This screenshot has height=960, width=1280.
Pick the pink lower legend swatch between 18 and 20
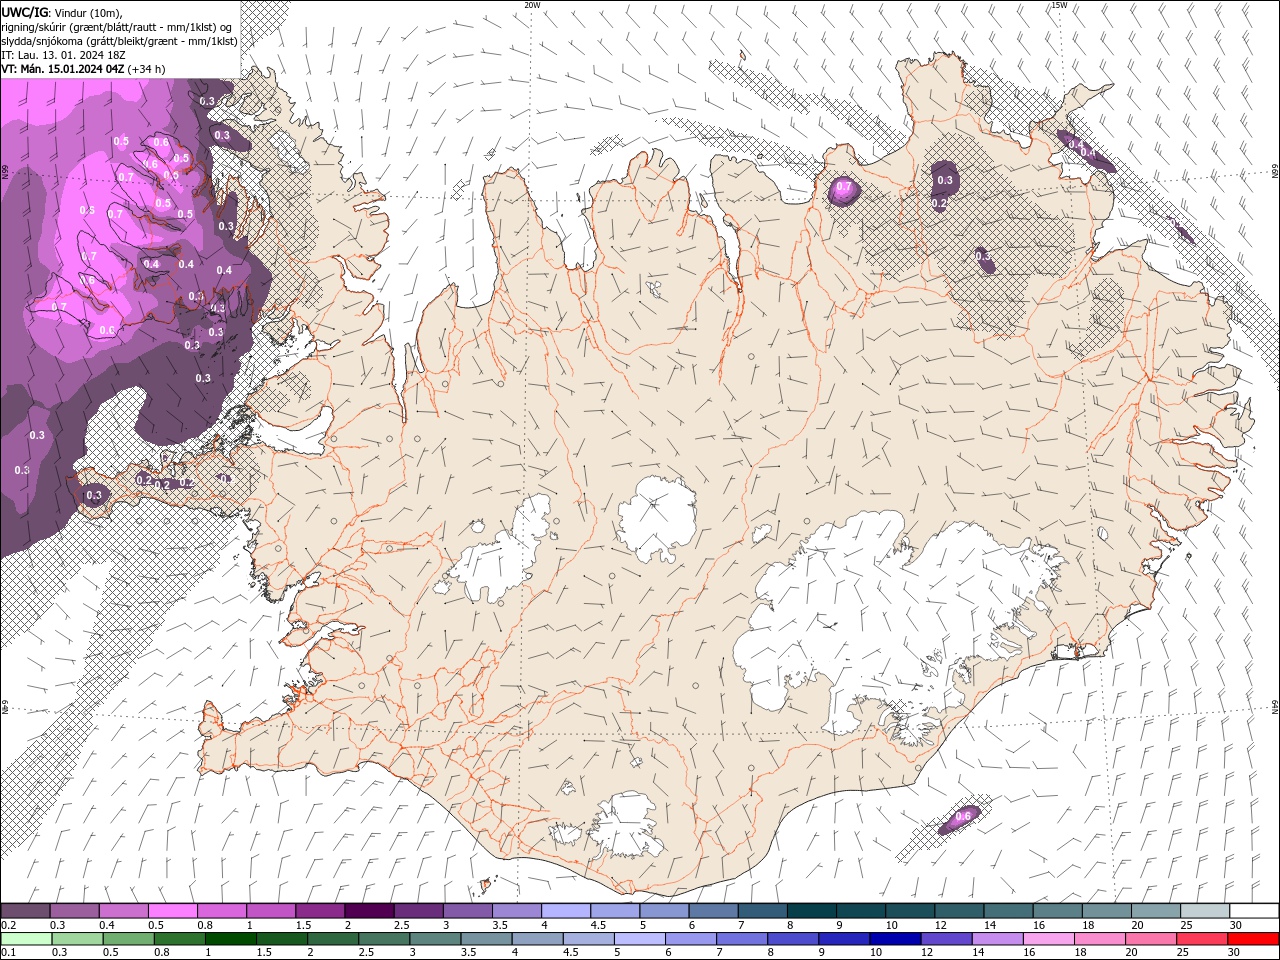pos(1099,939)
